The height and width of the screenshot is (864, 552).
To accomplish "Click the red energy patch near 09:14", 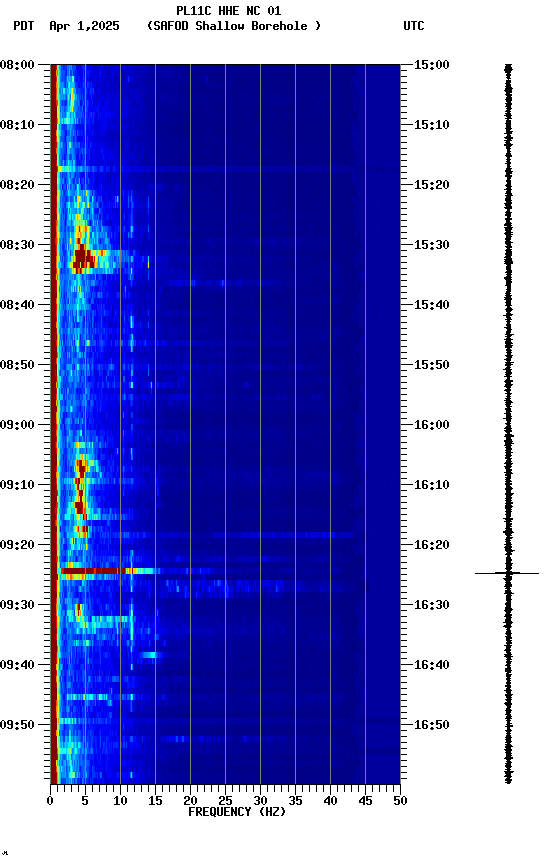I will coord(79,506).
